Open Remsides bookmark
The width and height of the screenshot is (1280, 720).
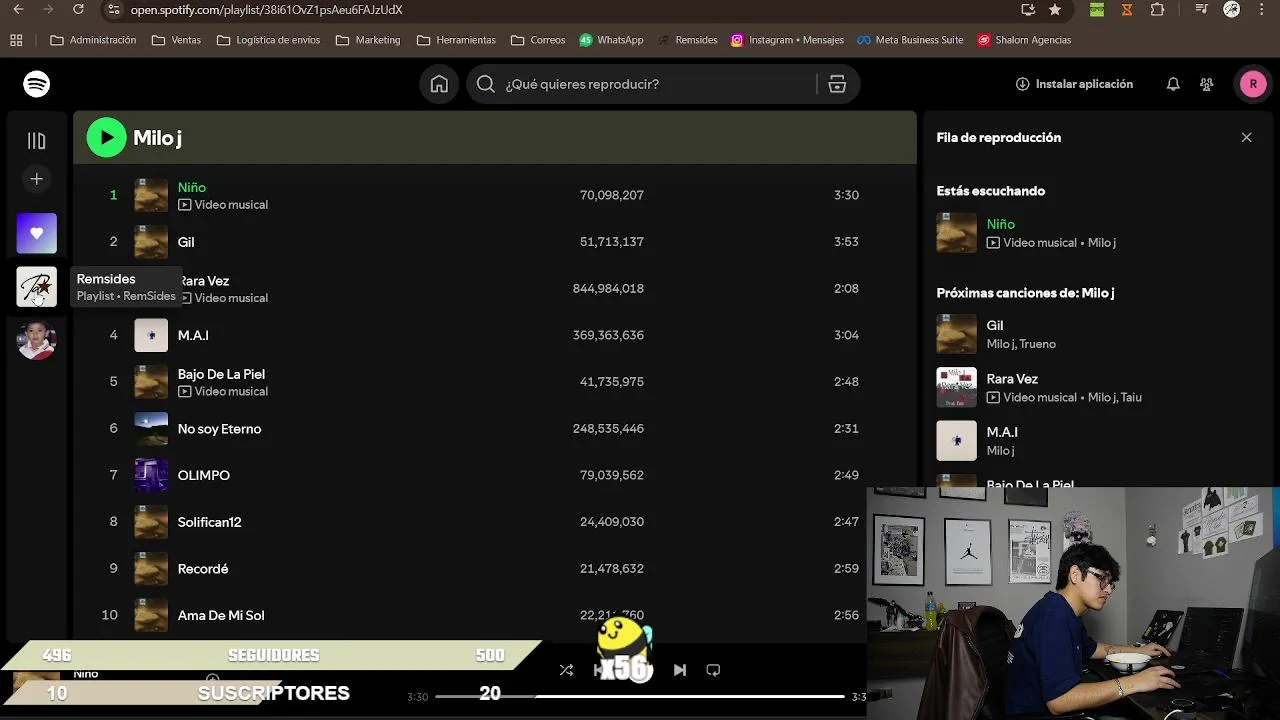688,40
